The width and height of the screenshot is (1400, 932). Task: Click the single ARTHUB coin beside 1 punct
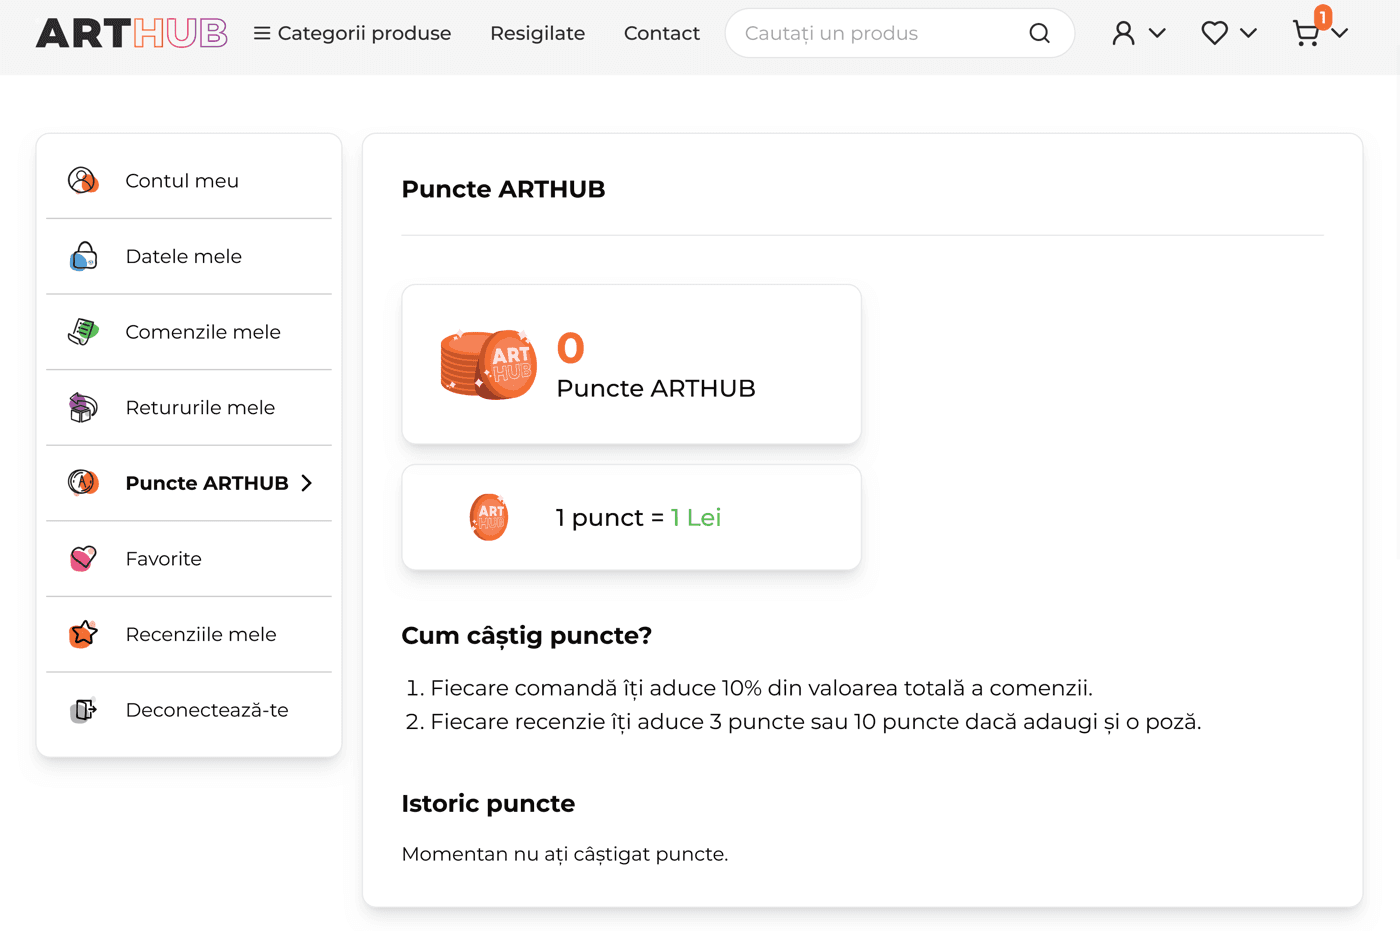489,517
